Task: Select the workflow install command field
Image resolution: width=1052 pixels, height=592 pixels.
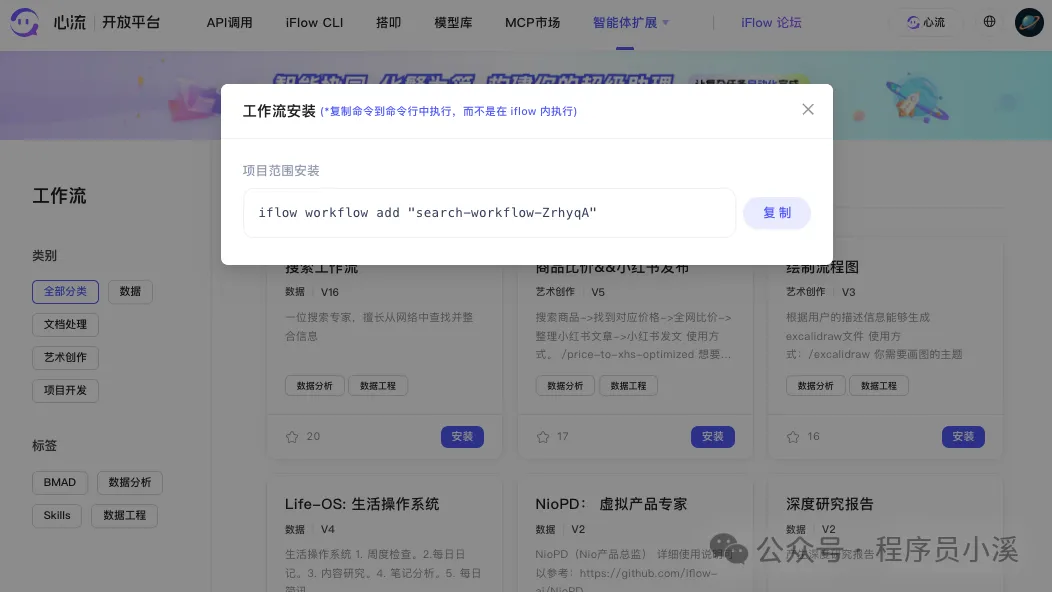Action: (489, 212)
